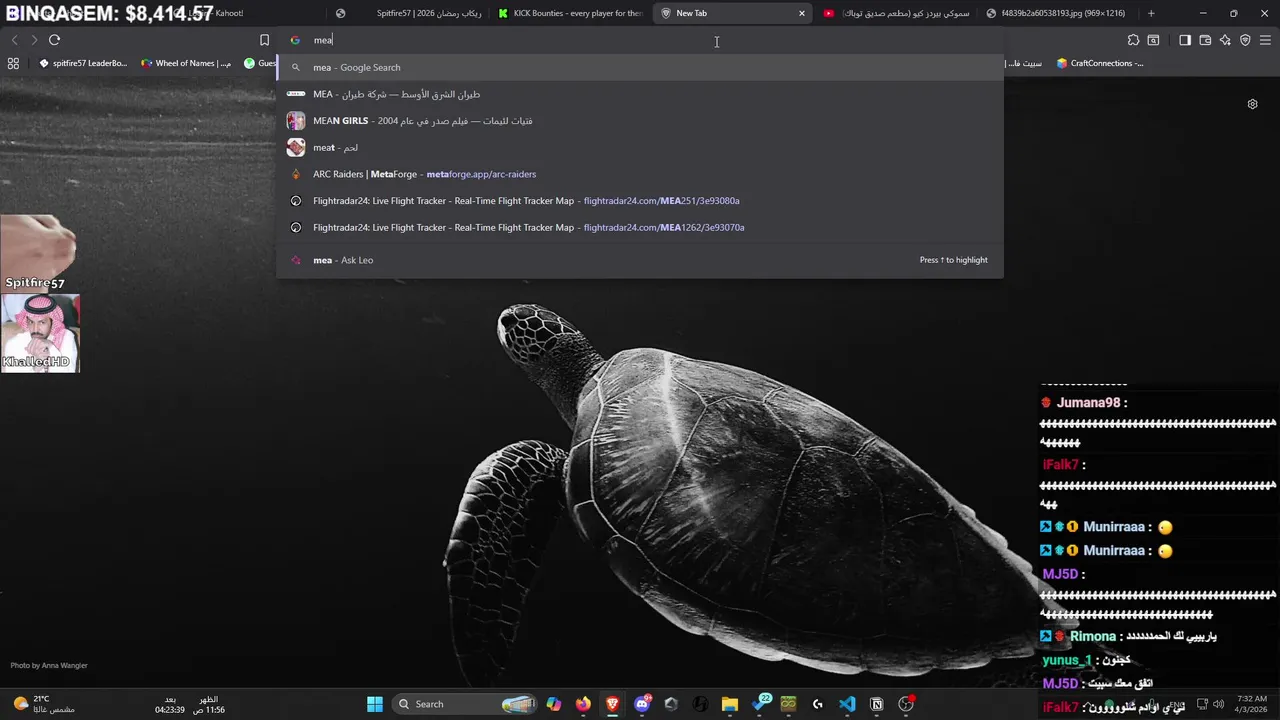The width and height of the screenshot is (1280, 720).
Task: Open CraftConnections bookmark
Action: (1099, 63)
